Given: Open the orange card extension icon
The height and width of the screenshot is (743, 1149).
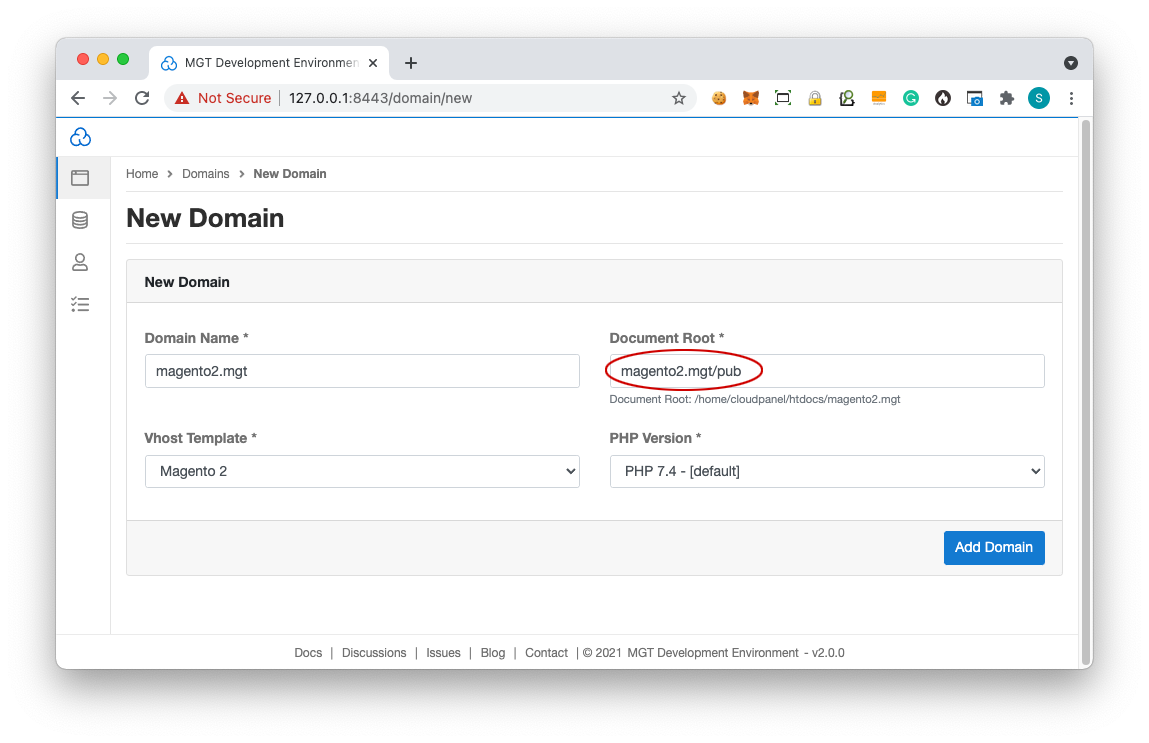Looking at the screenshot, I should point(879,98).
